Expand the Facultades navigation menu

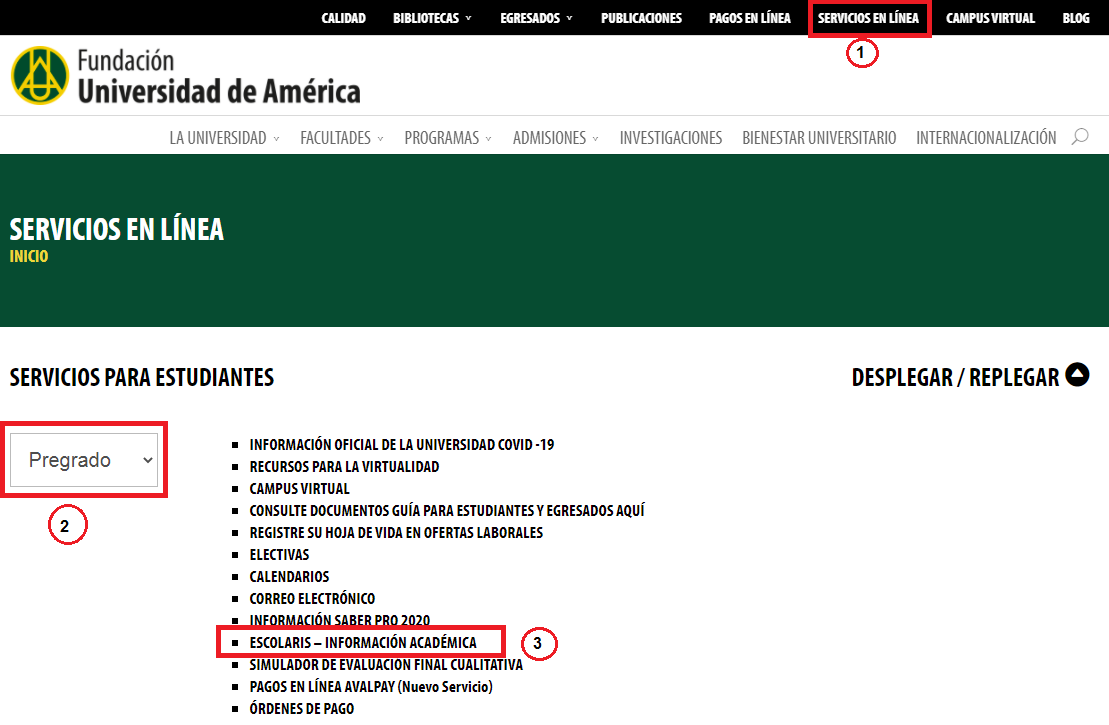[x=342, y=138]
